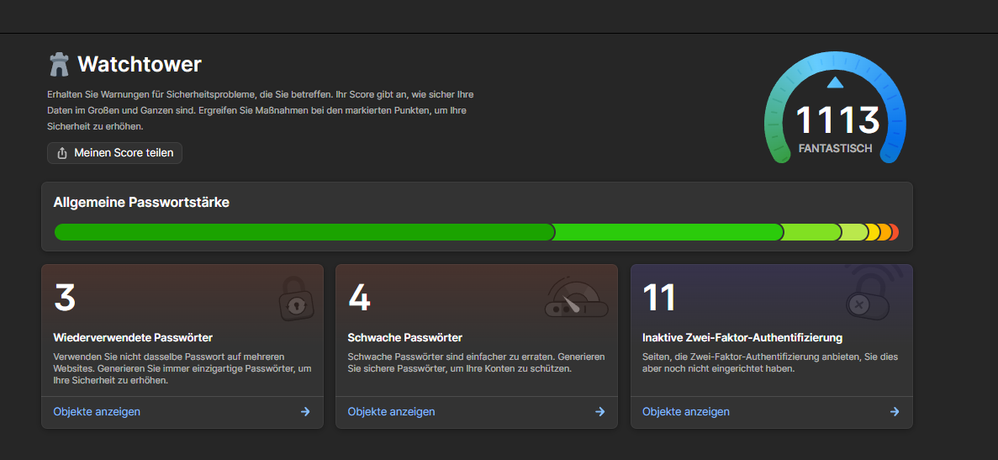Click arrow on Wiederverwendete Passwörter card
Viewport: 998px width, 460px height.
coord(305,411)
